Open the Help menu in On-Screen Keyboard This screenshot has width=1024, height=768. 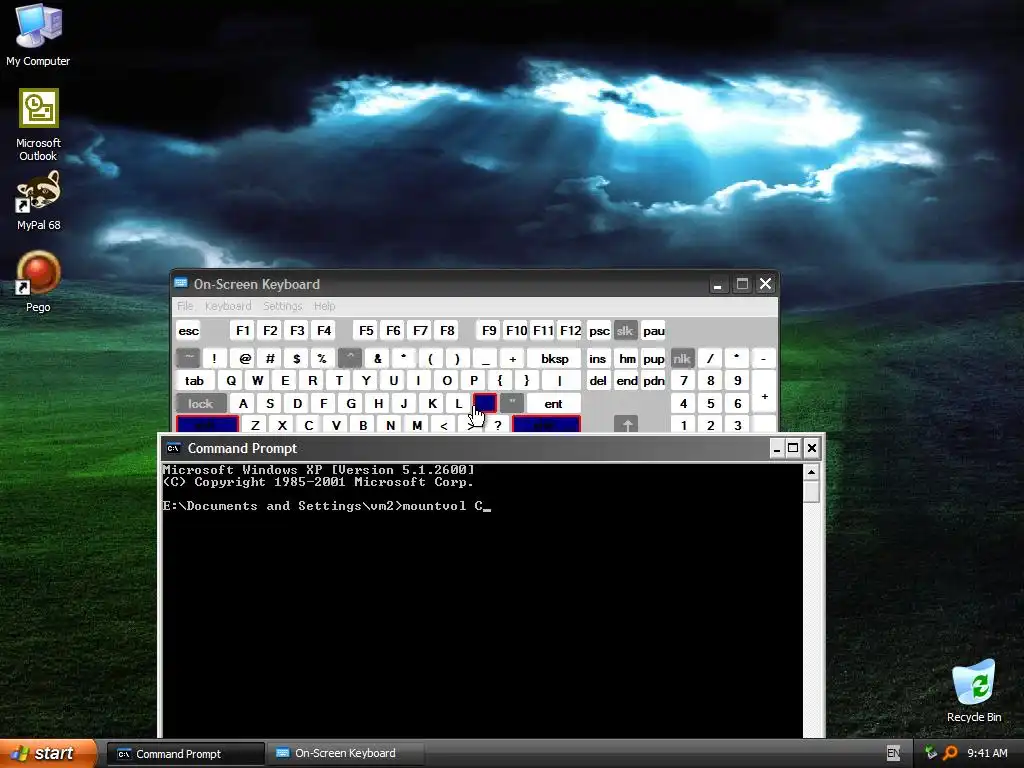pos(324,306)
